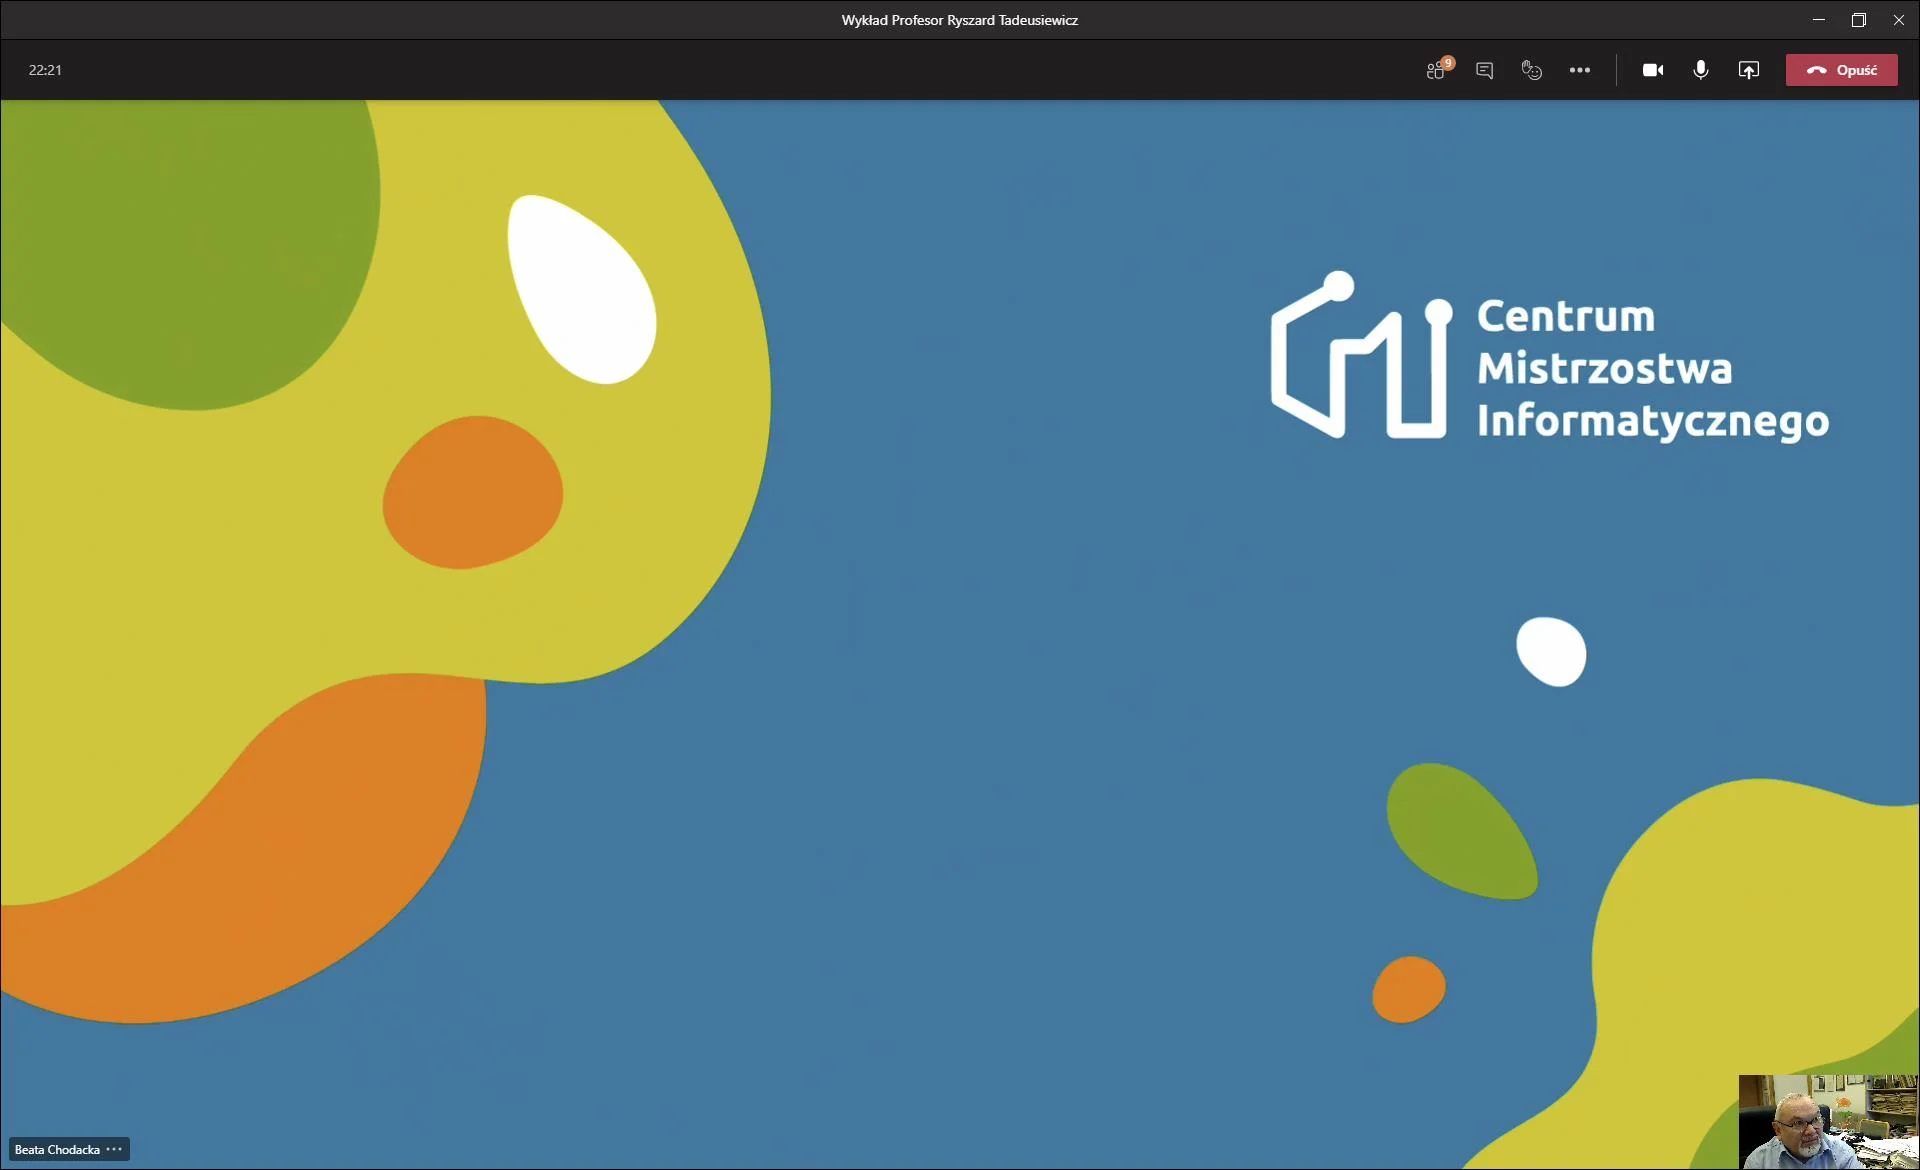Restore down the meeting window

[1859, 20]
